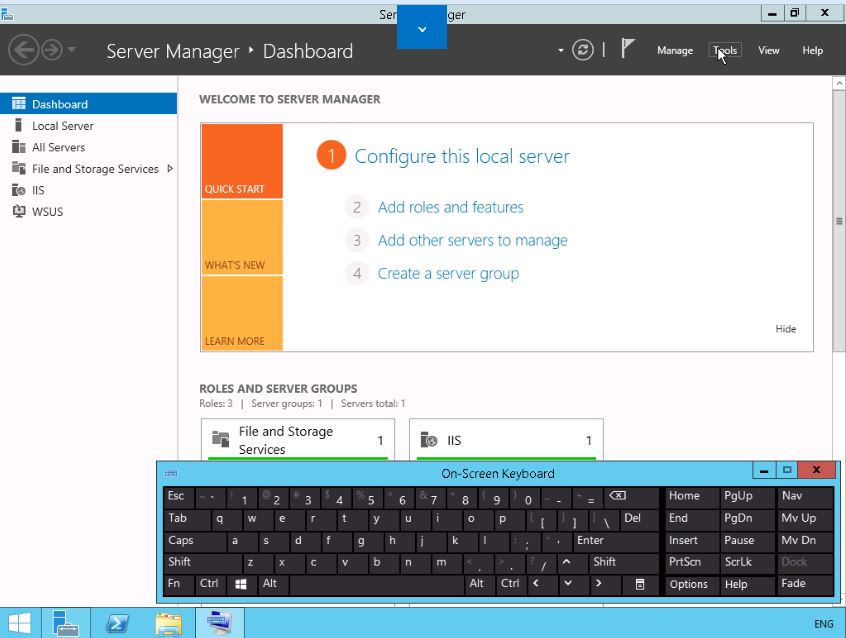Click the IIS sidebar icon
The image size is (846, 638).
[x=19, y=190]
